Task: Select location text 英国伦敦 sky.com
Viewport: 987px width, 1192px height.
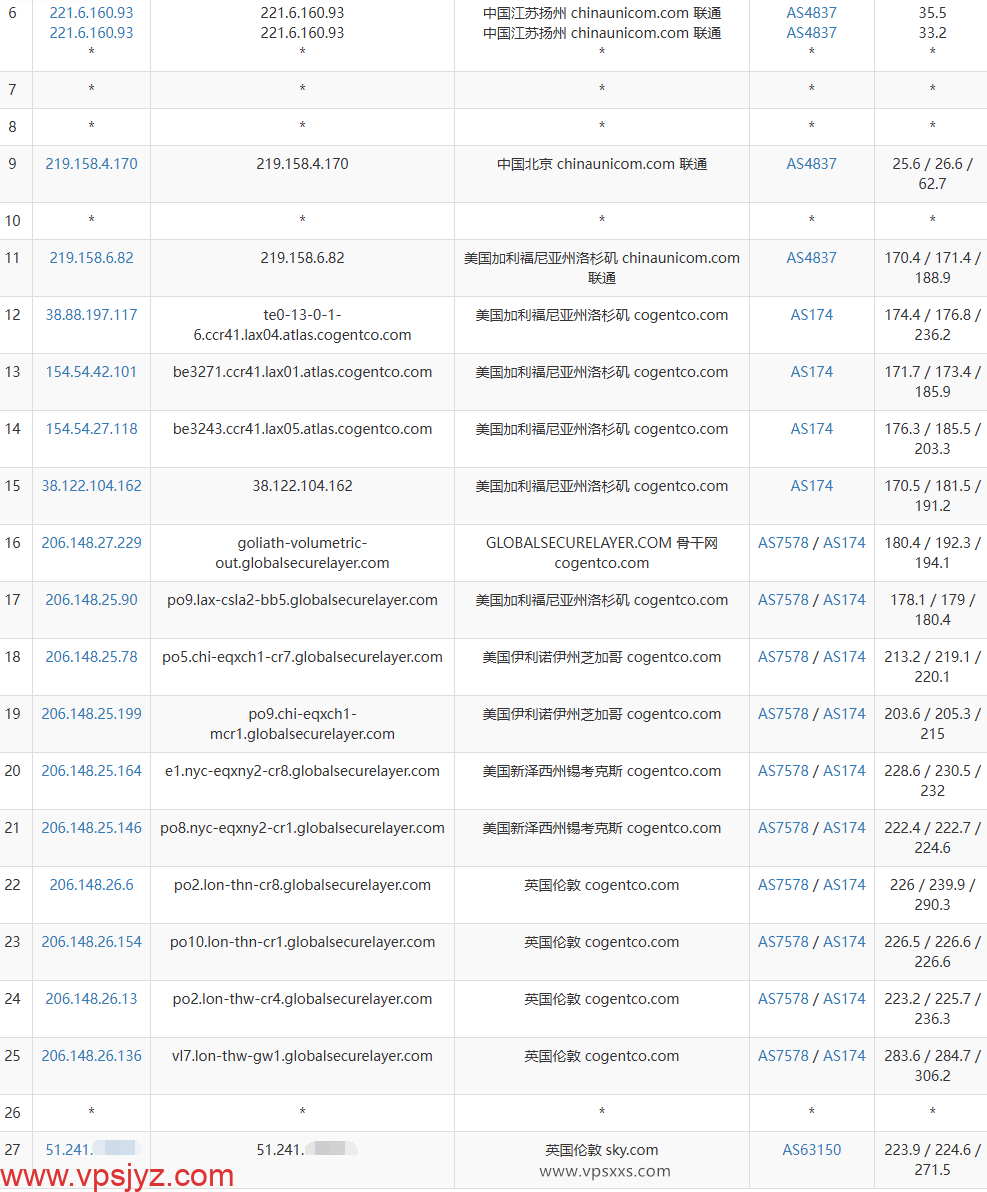Action: 601,1150
